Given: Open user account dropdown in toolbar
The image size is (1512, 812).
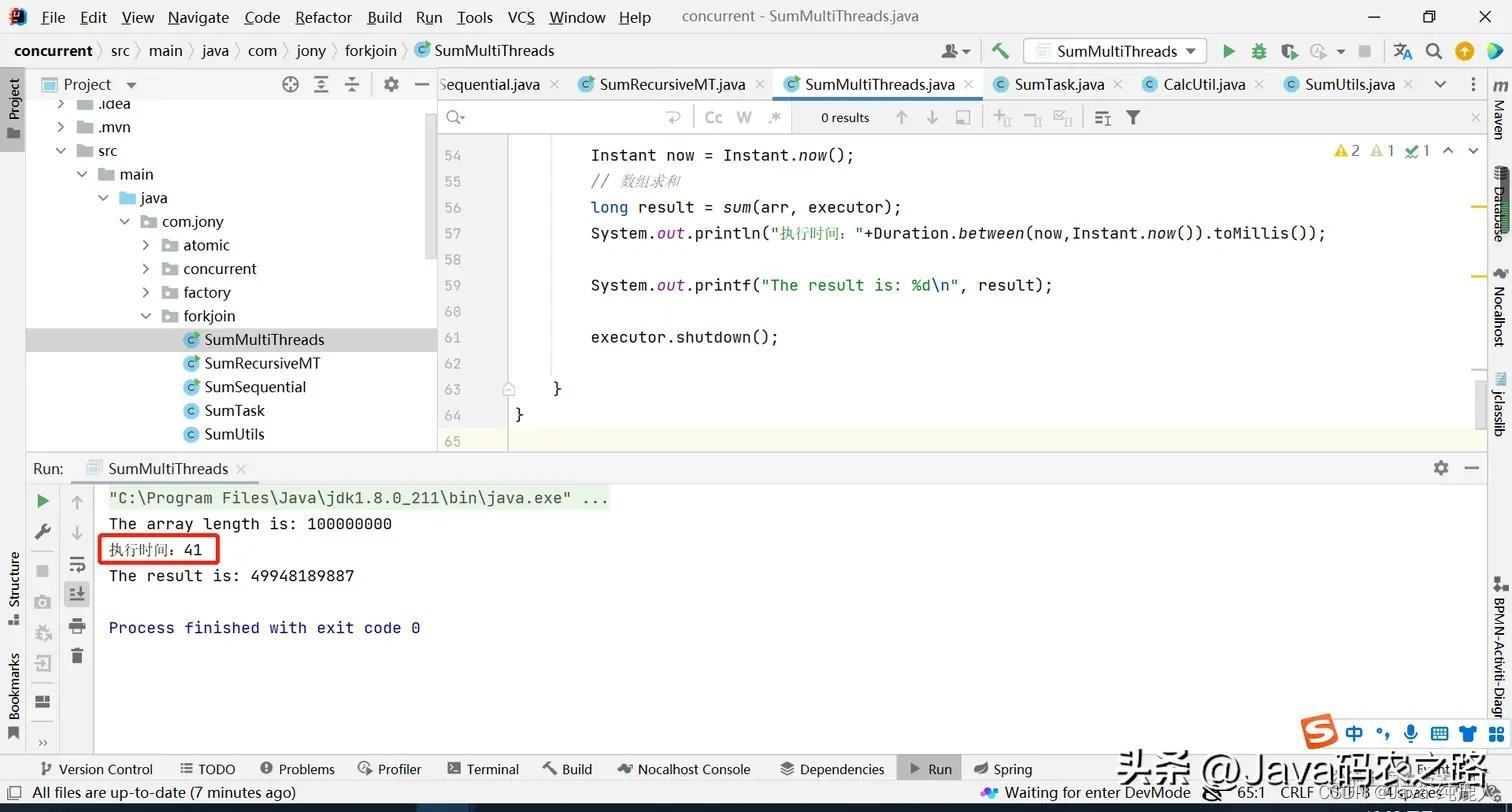Looking at the screenshot, I should [x=956, y=51].
